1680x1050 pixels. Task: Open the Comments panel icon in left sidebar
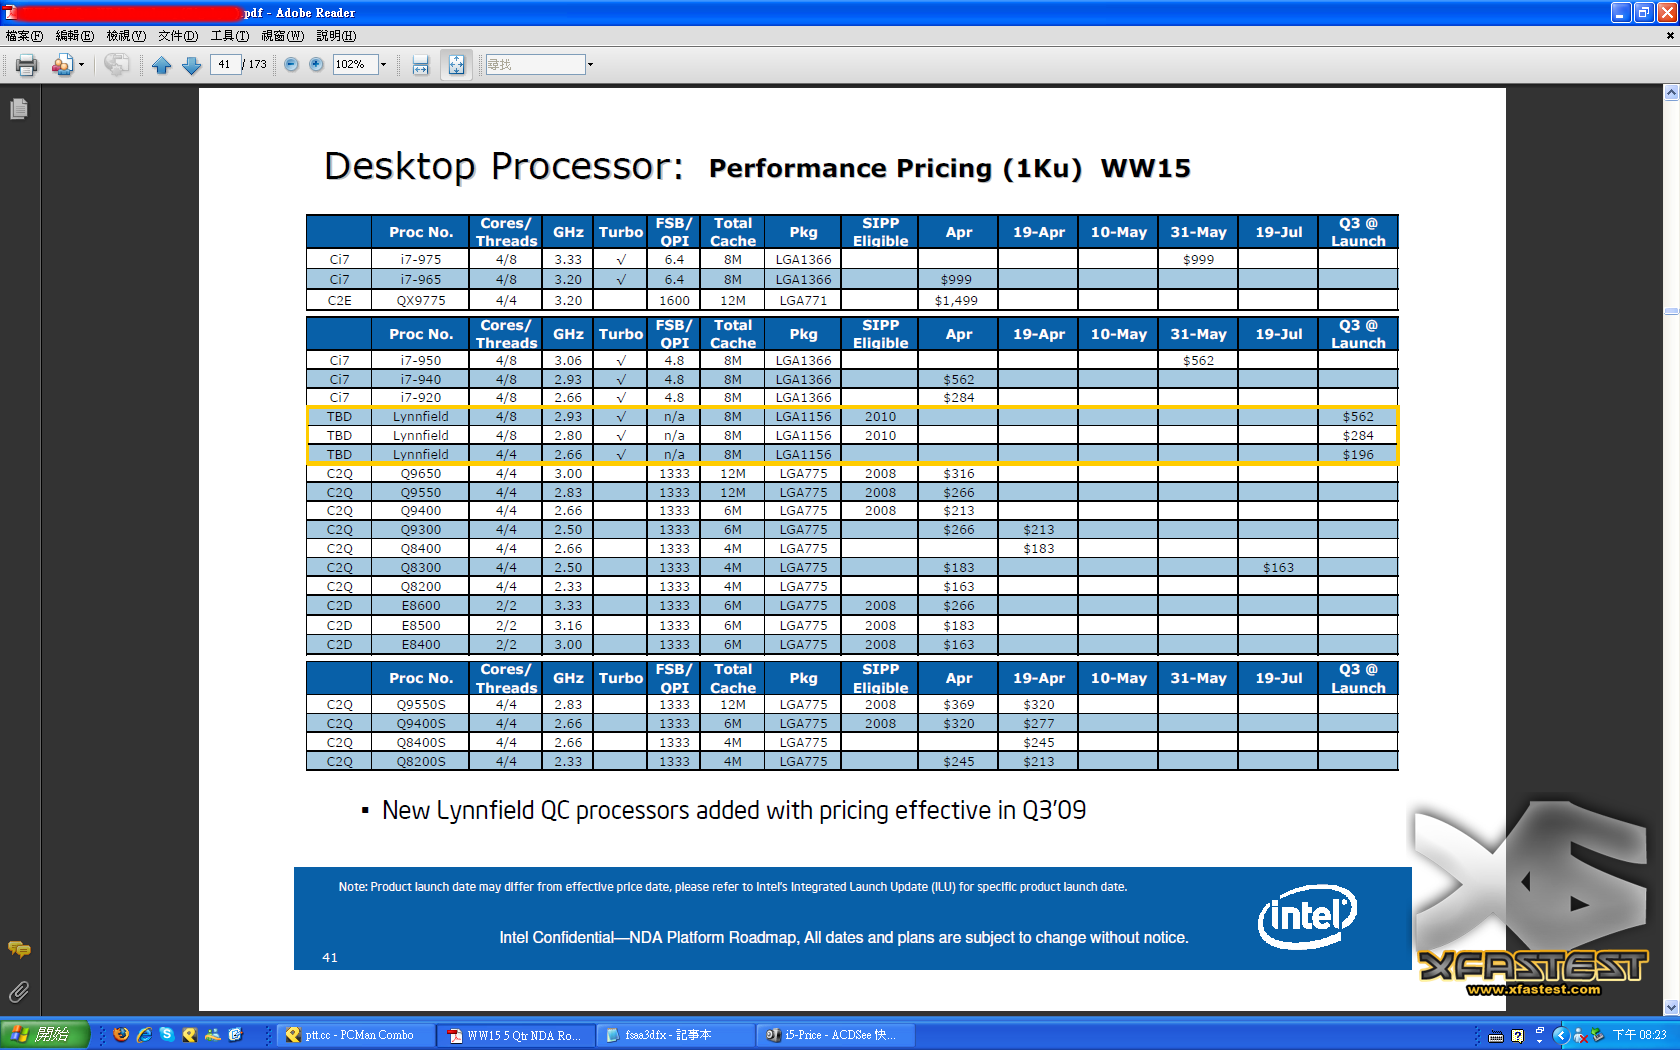[19, 949]
